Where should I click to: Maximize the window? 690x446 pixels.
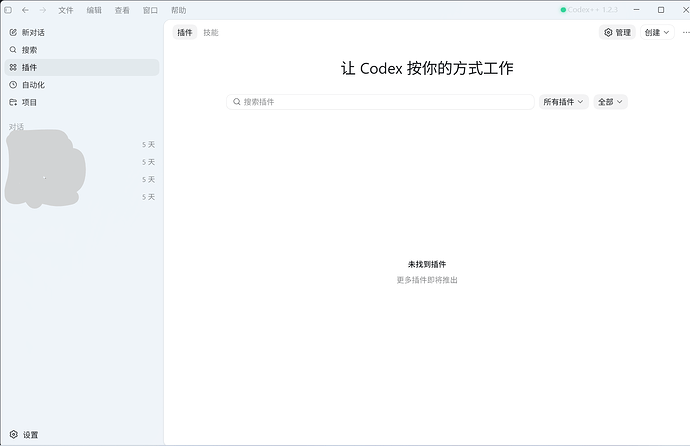pos(661,10)
